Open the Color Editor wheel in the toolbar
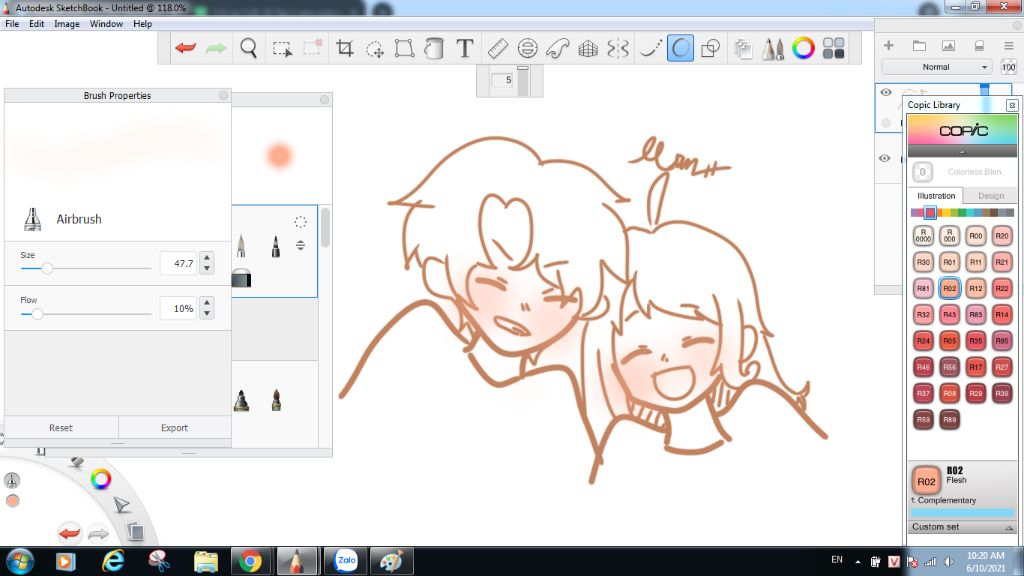 coord(803,48)
